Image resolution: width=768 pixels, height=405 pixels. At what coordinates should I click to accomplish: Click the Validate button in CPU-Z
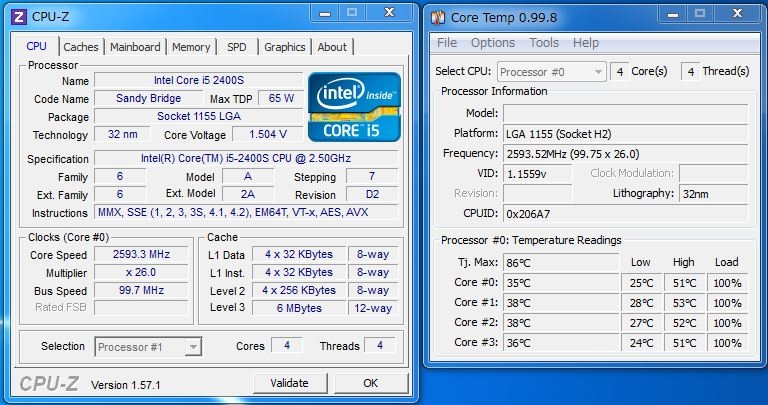pyautogui.click(x=289, y=383)
